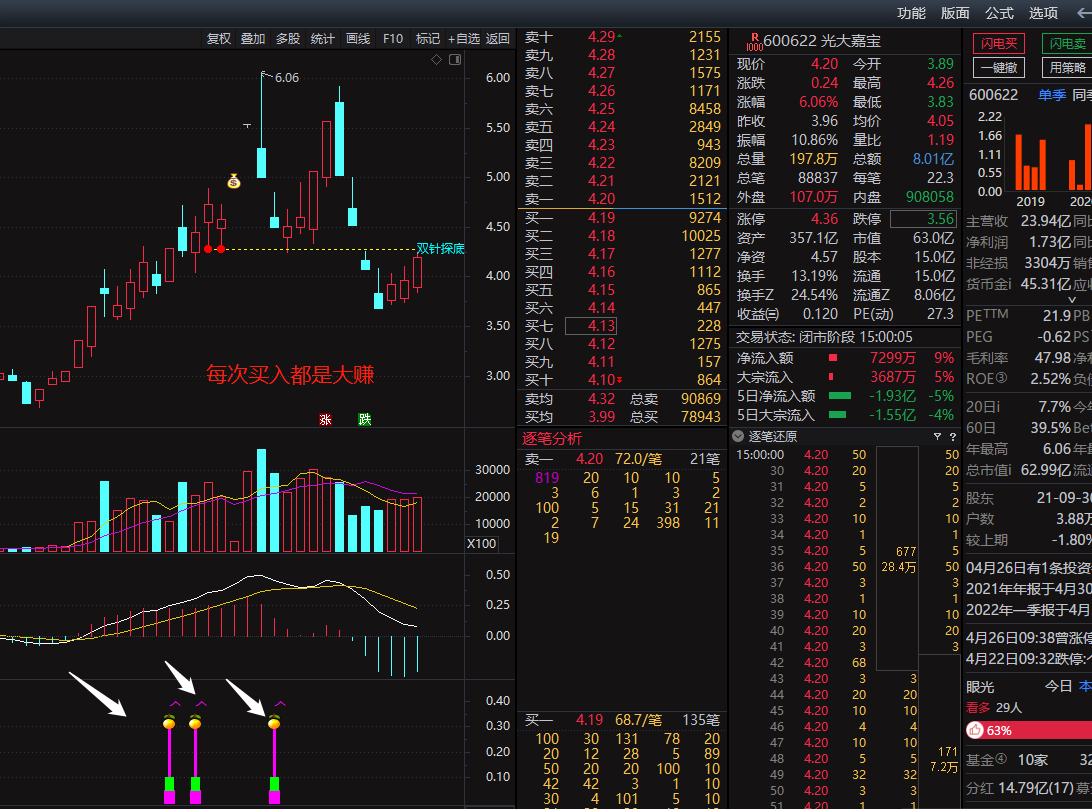
Task: Open the 功能 menu
Action: pos(911,13)
